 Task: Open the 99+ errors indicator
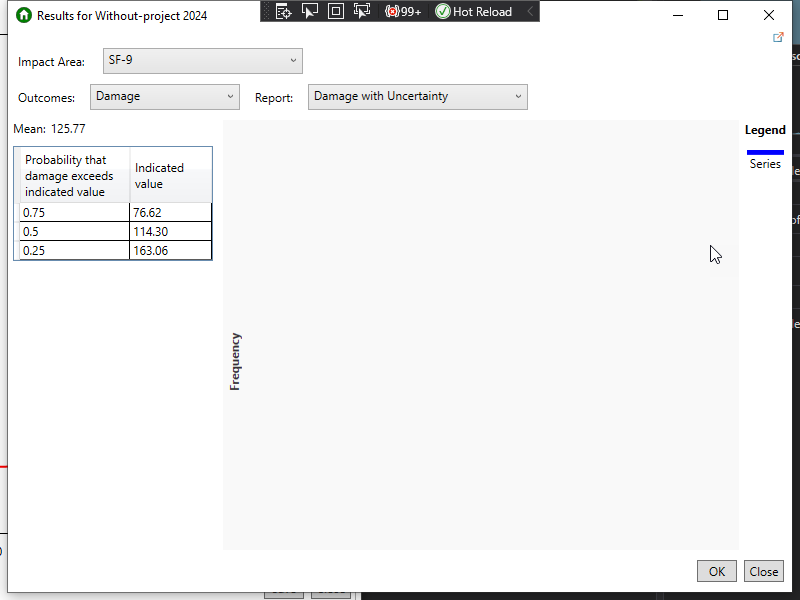[402, 12]
